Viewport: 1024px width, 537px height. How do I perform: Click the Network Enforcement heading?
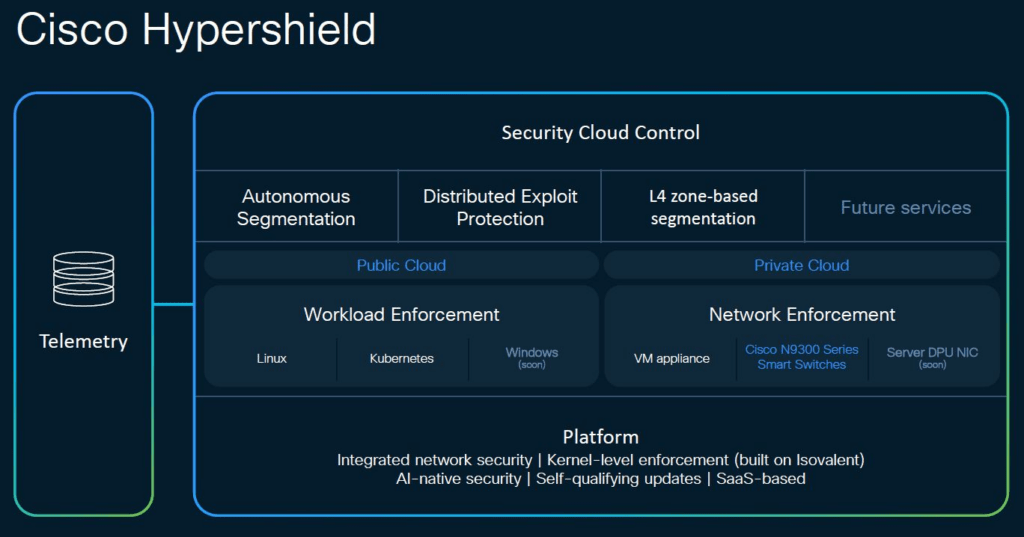pos(802,314)
